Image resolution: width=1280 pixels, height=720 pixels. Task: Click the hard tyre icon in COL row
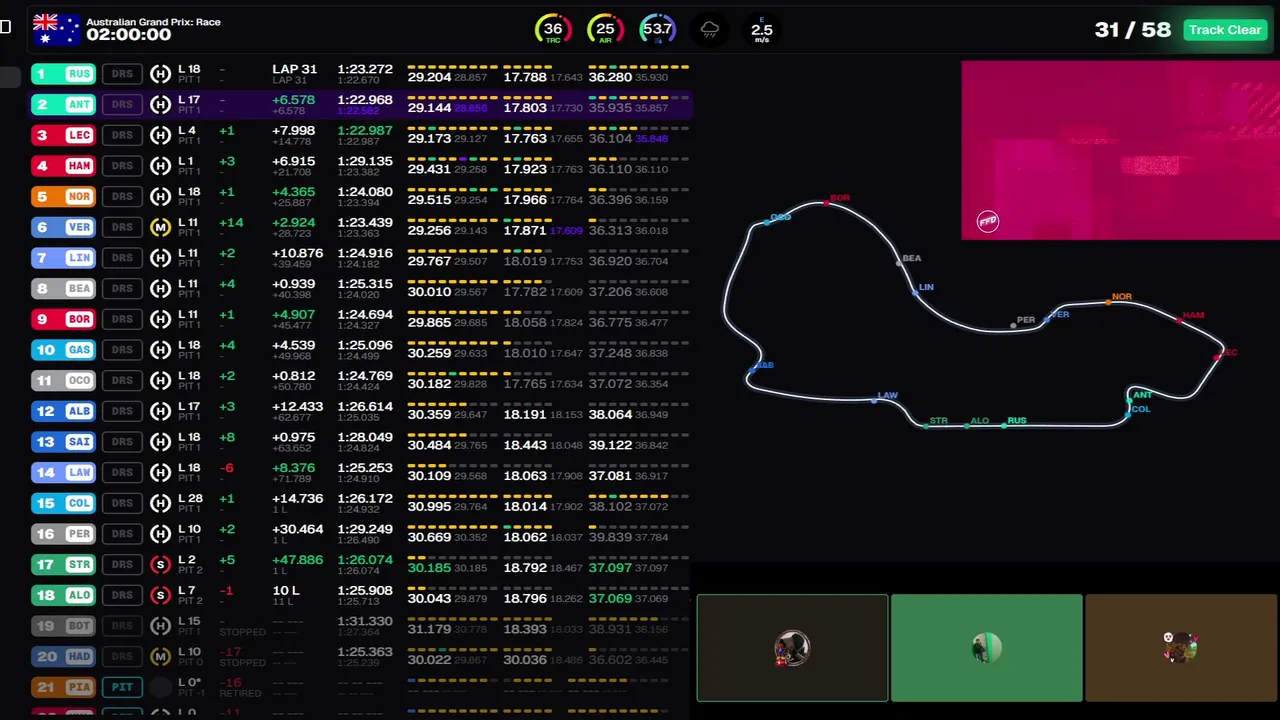(160, 503)
